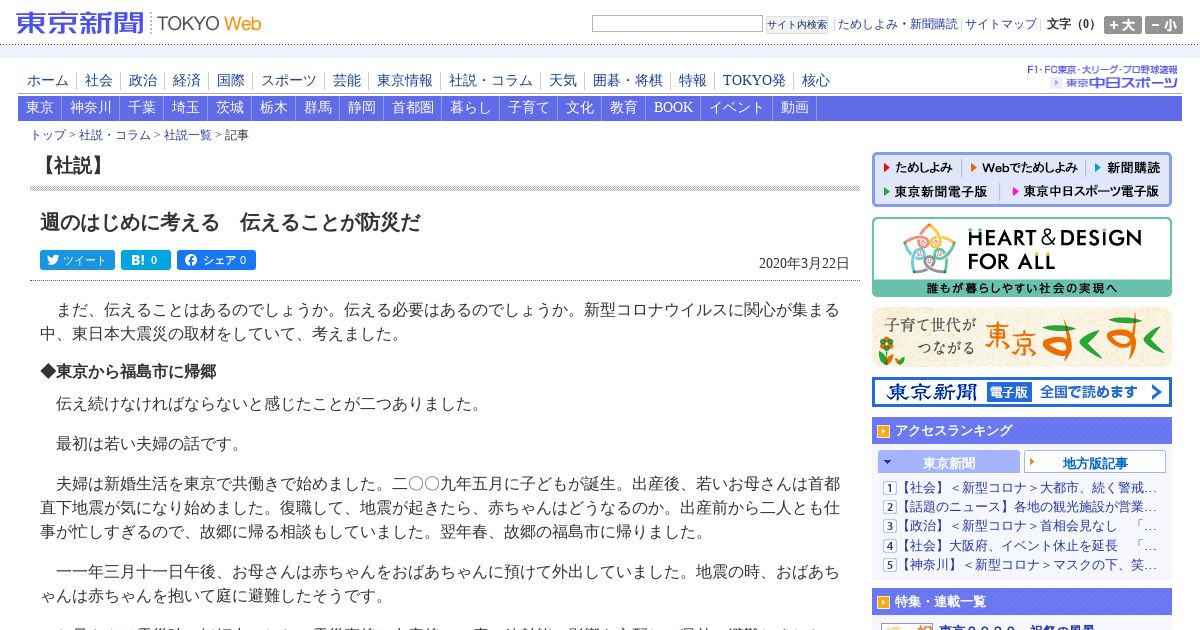Switch ranking to 地方版記事 tab

[x=1095, y=462]
